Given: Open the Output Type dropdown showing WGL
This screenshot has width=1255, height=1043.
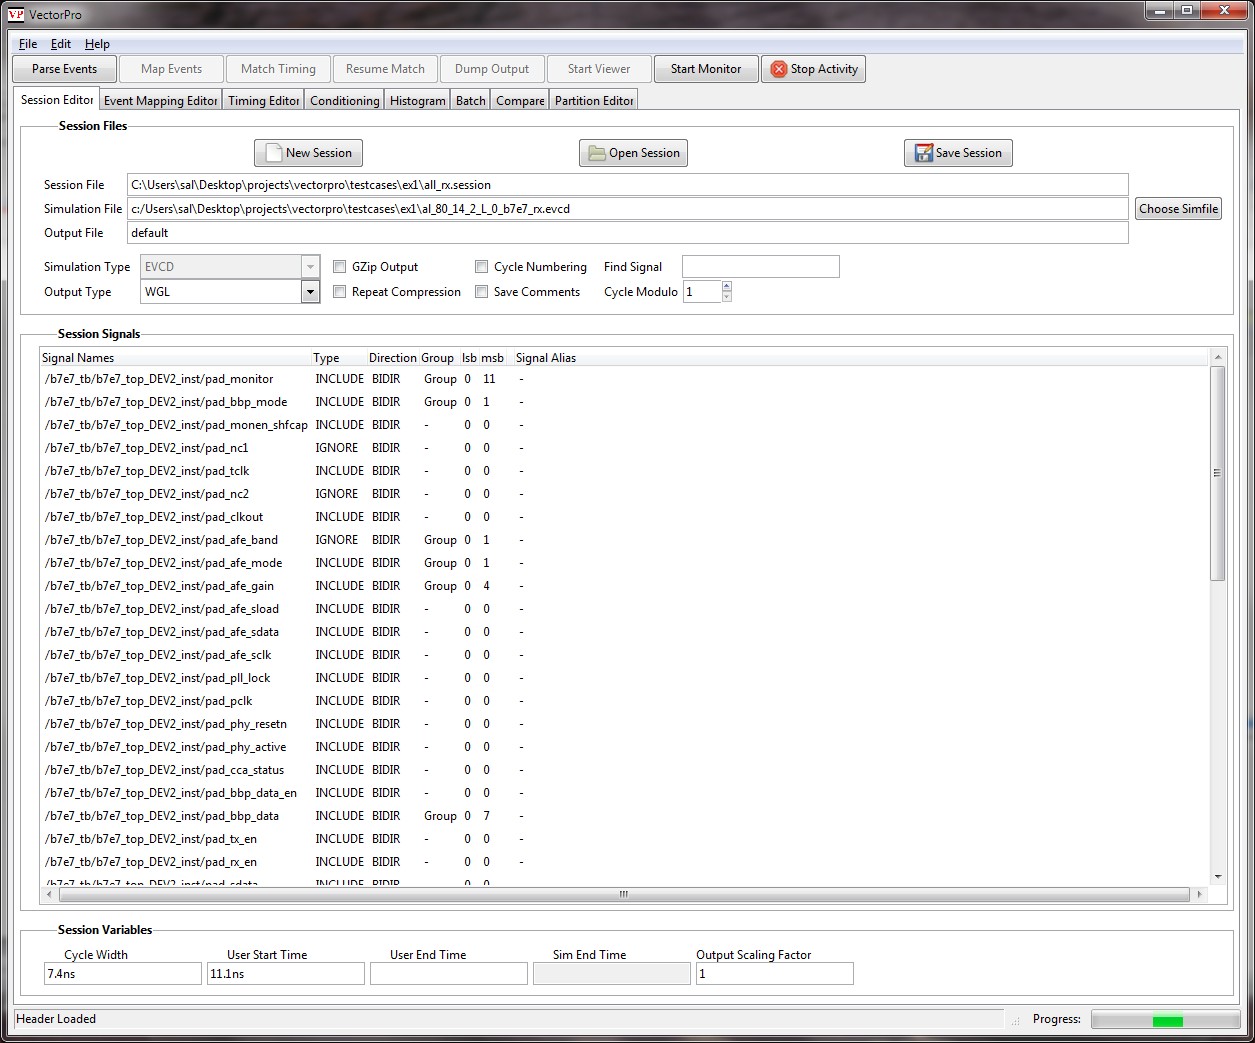Looking at the screenshot, I should coord(310,291).
